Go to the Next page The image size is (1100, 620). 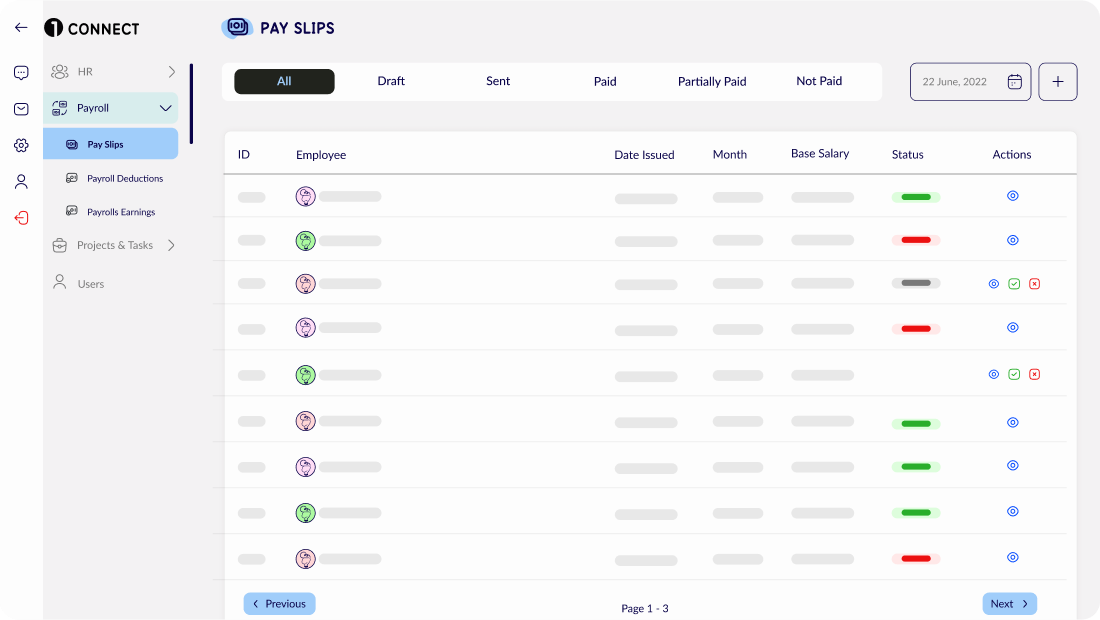(1010, 604)
